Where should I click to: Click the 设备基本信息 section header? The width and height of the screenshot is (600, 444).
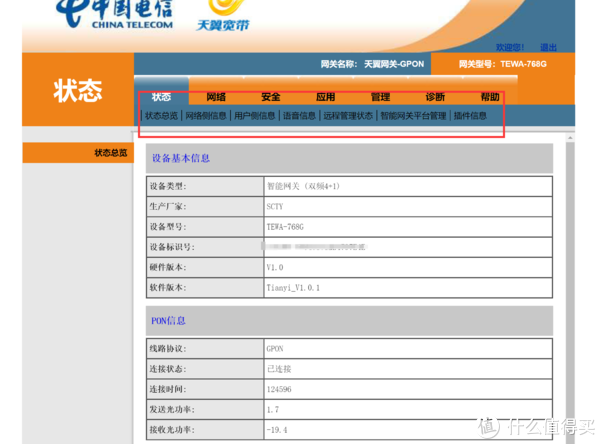tap(181, 158)
